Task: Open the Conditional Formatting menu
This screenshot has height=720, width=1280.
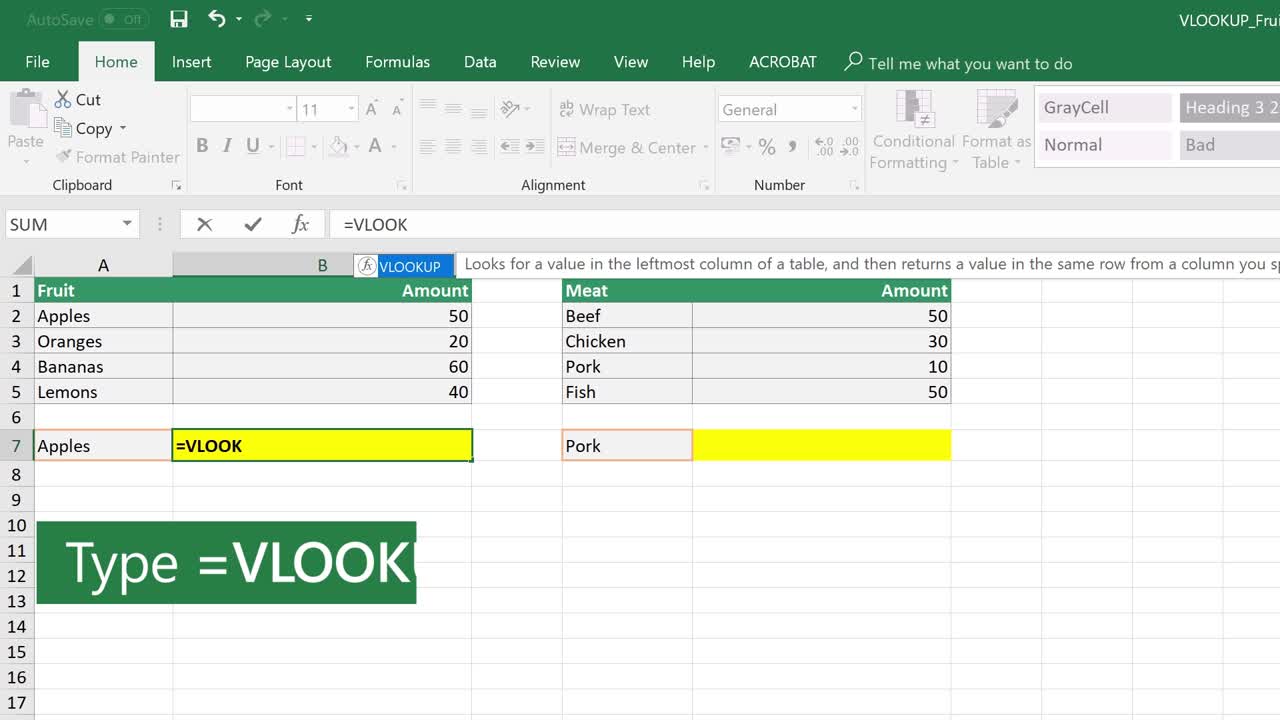Action: click(x=913, y=130)
